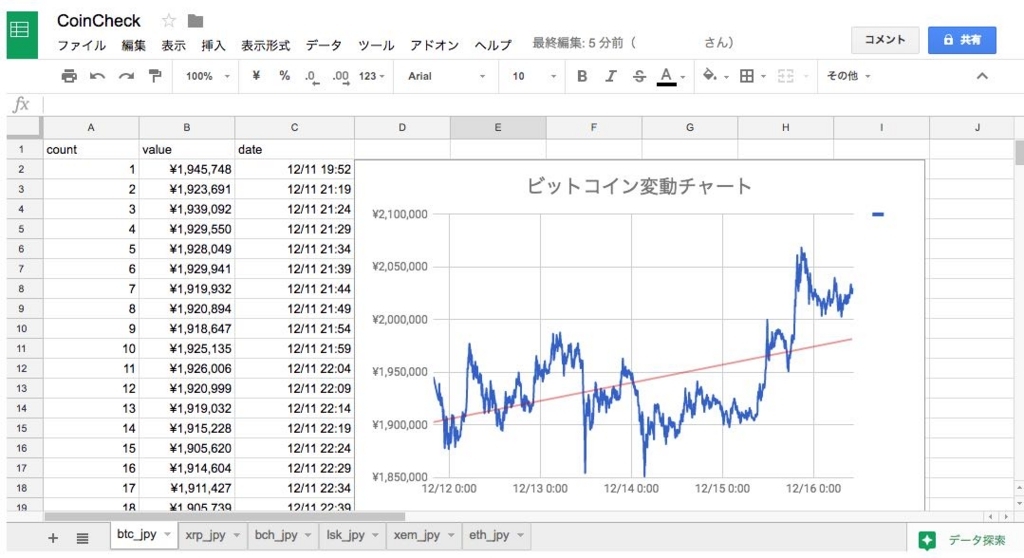
Task: Switch to the lsk_jpy sheet tab
Action: (x=345, y=535)
